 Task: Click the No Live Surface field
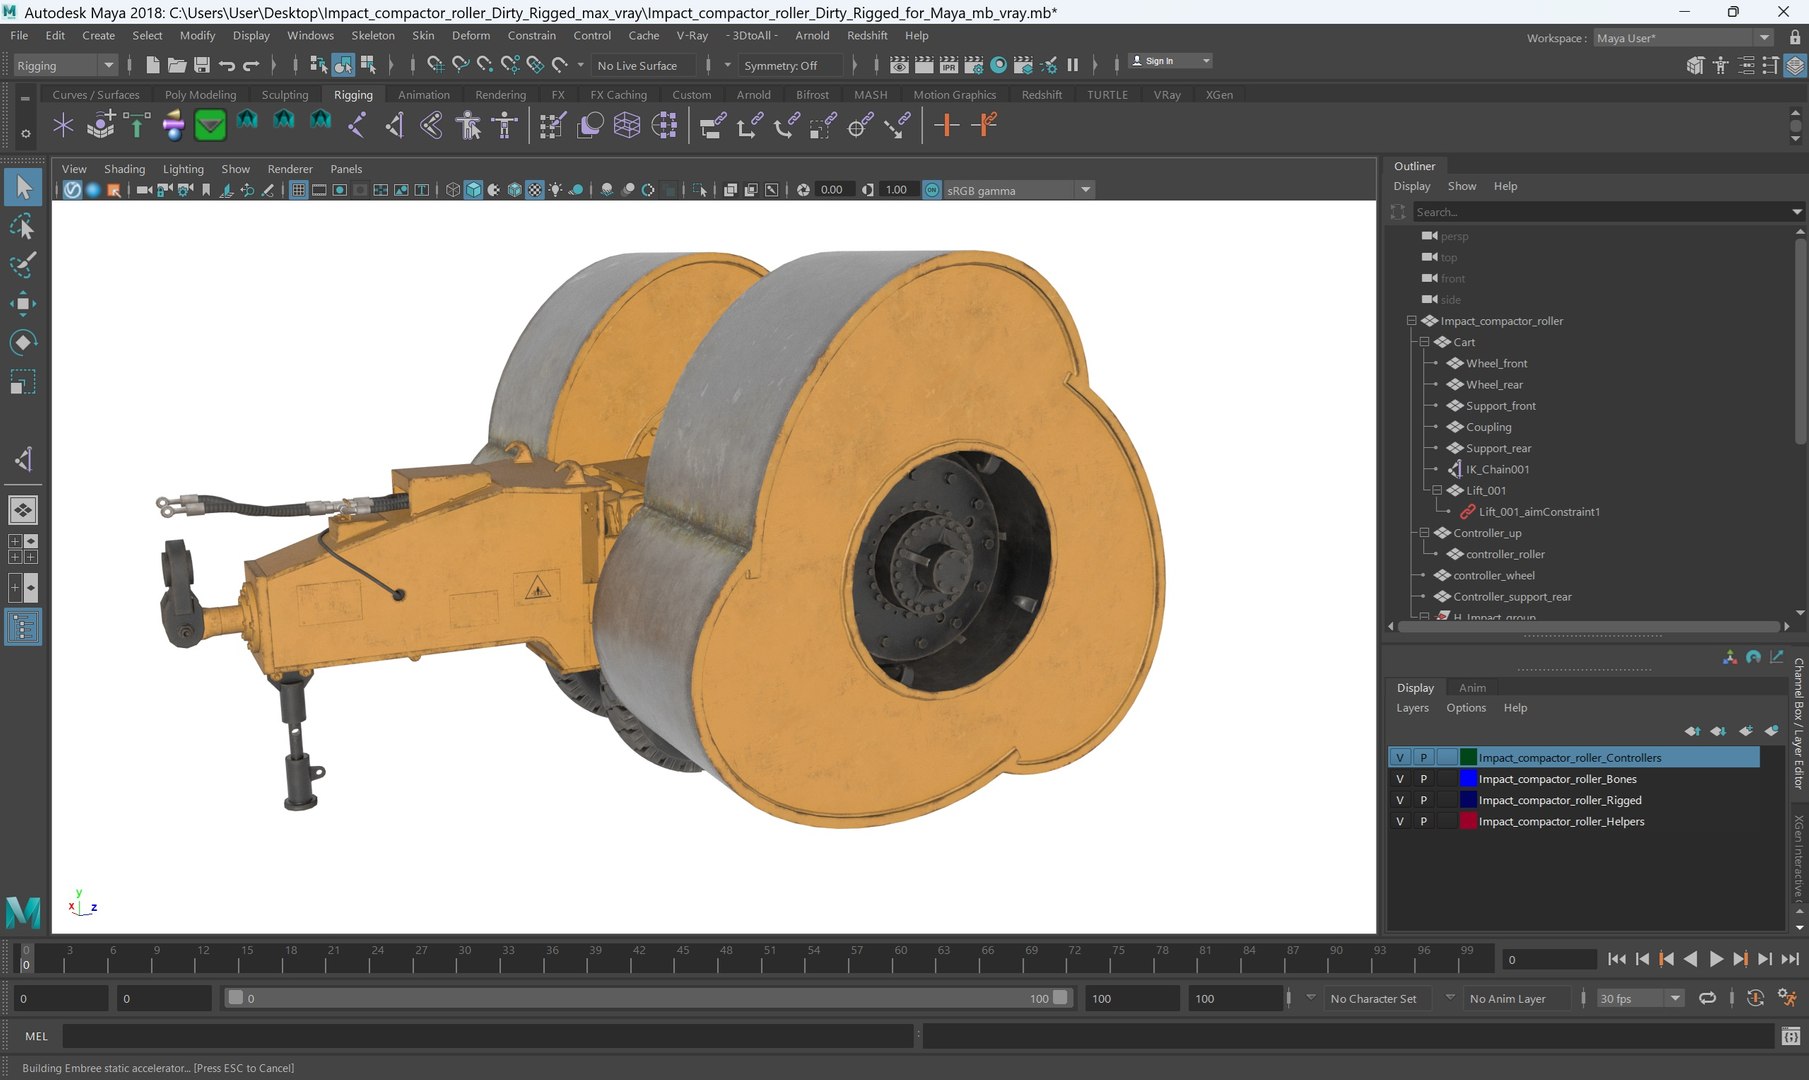click(x=642, y=65)
